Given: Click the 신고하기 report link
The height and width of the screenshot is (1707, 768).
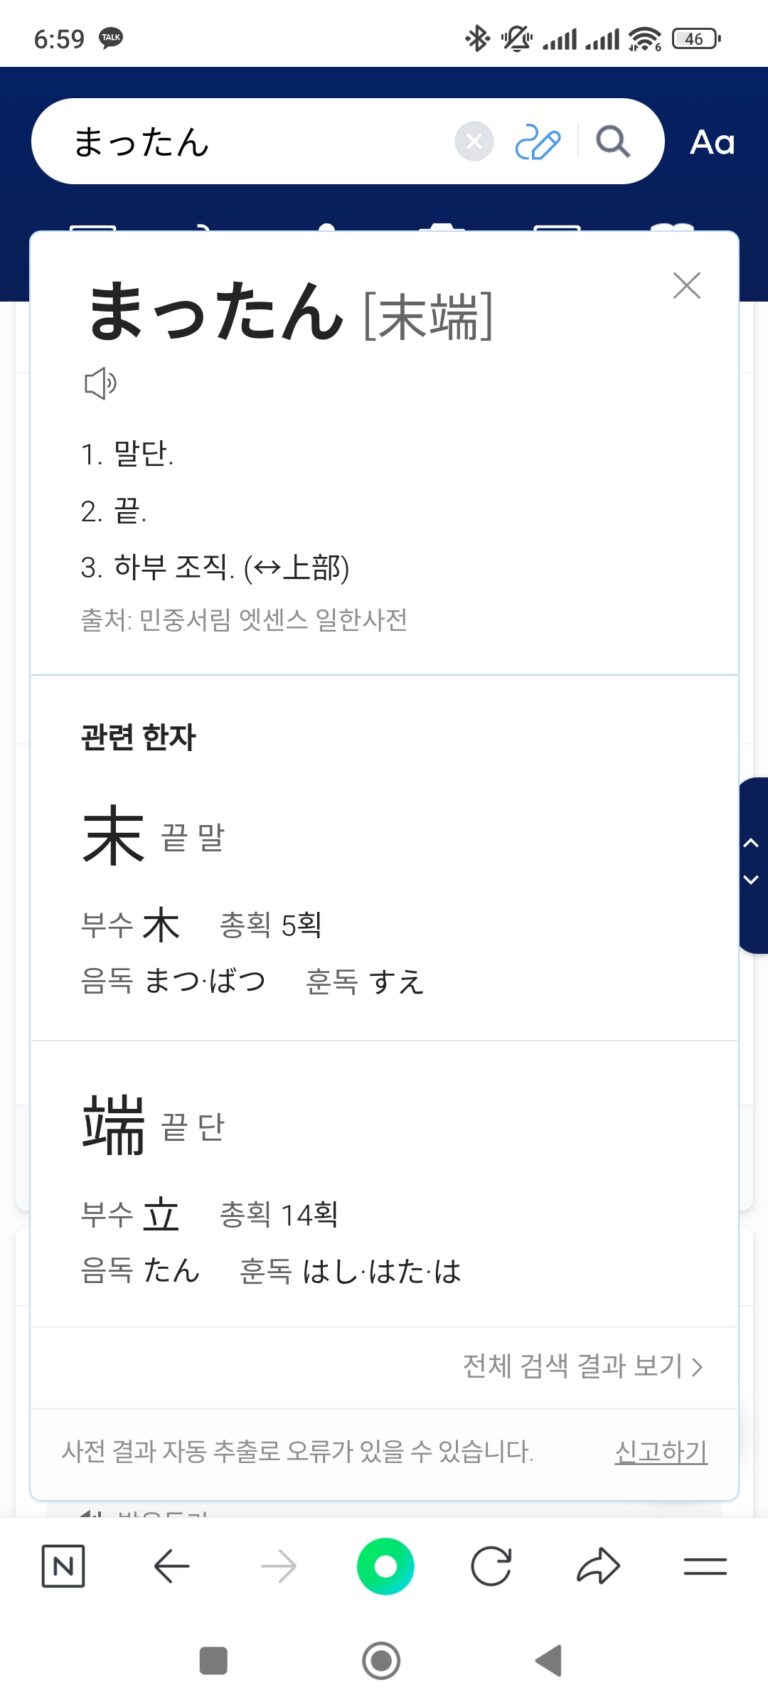Looking at the screenshot, I should pos(661,1451).
